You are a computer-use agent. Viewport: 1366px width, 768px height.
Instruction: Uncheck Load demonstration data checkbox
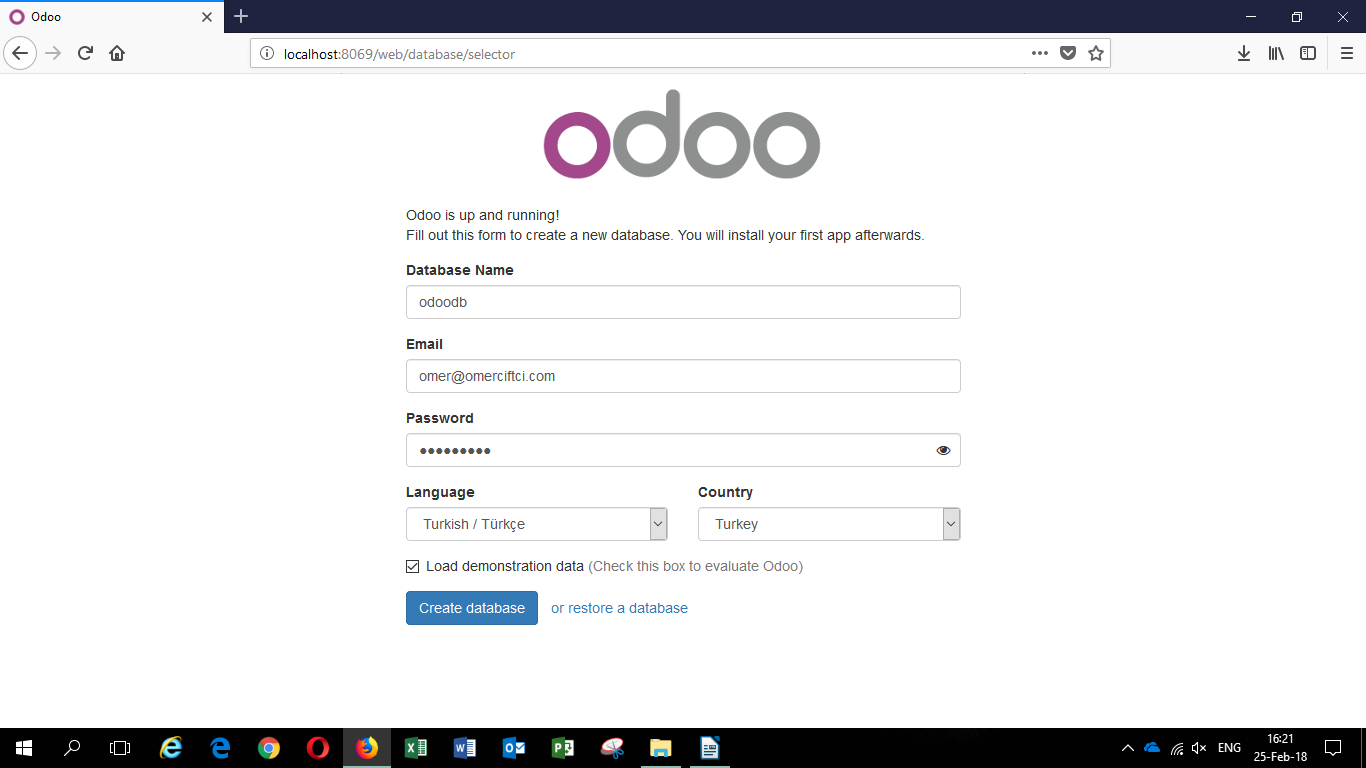[x=413, y=567]
